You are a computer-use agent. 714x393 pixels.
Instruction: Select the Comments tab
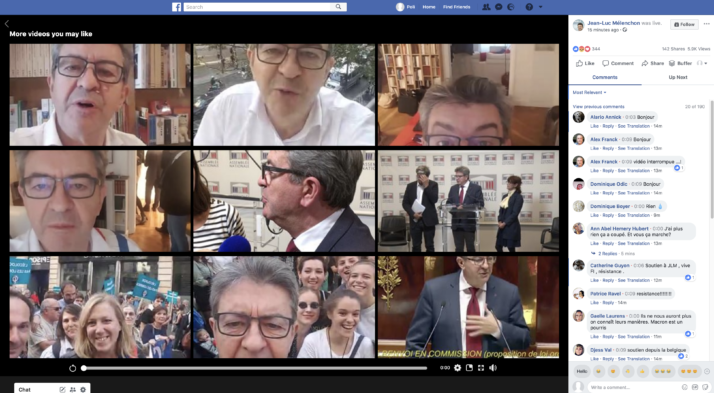click(605, 77)
